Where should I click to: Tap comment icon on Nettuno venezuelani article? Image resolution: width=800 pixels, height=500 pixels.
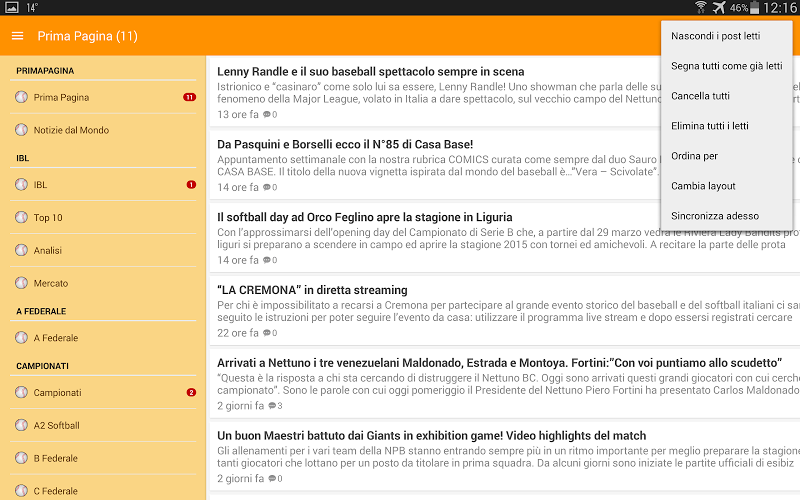tap(272, 406)
